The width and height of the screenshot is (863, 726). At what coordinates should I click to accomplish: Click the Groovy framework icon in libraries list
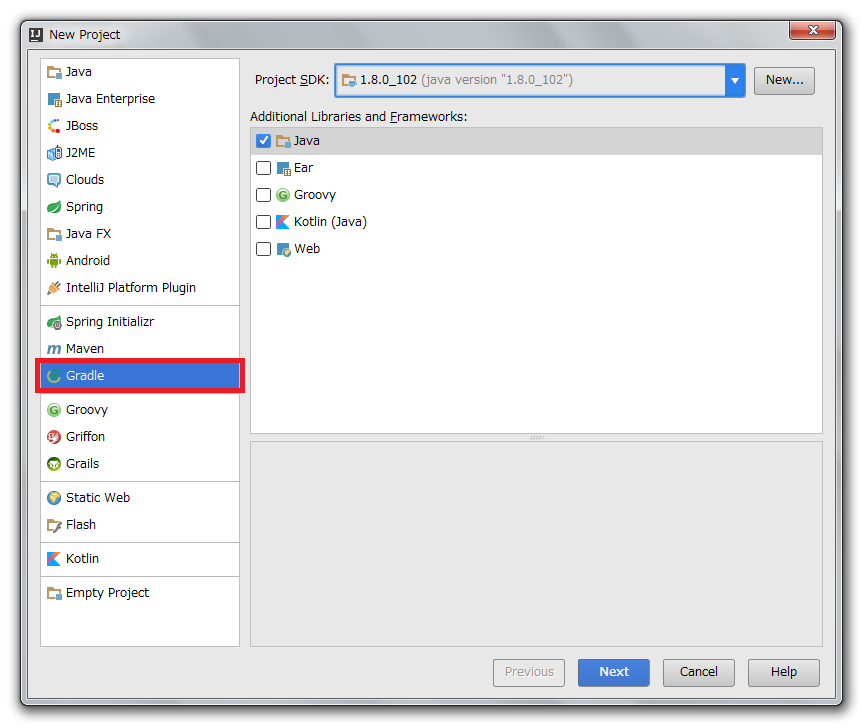[x=283, y=195]
